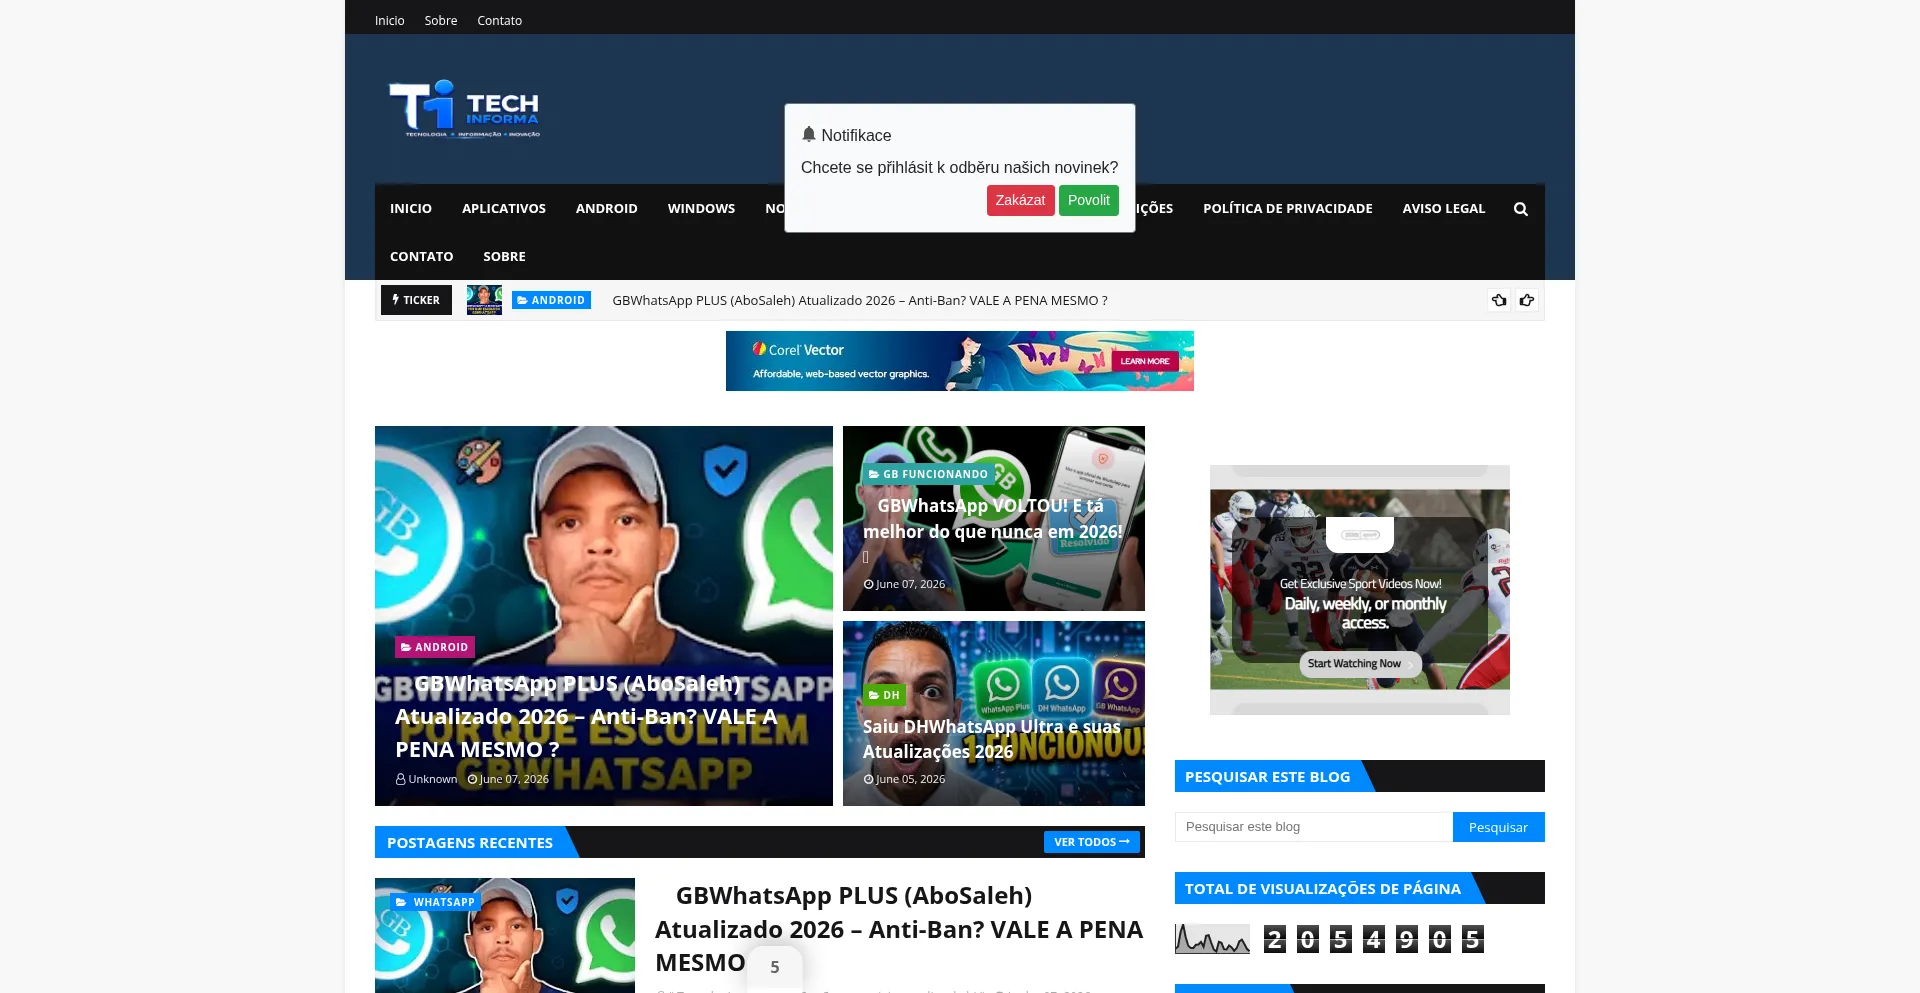The width and height of the screenshot is (1920, 993).
Task: Open Contato link in top bar
Action: pos(499,20)
